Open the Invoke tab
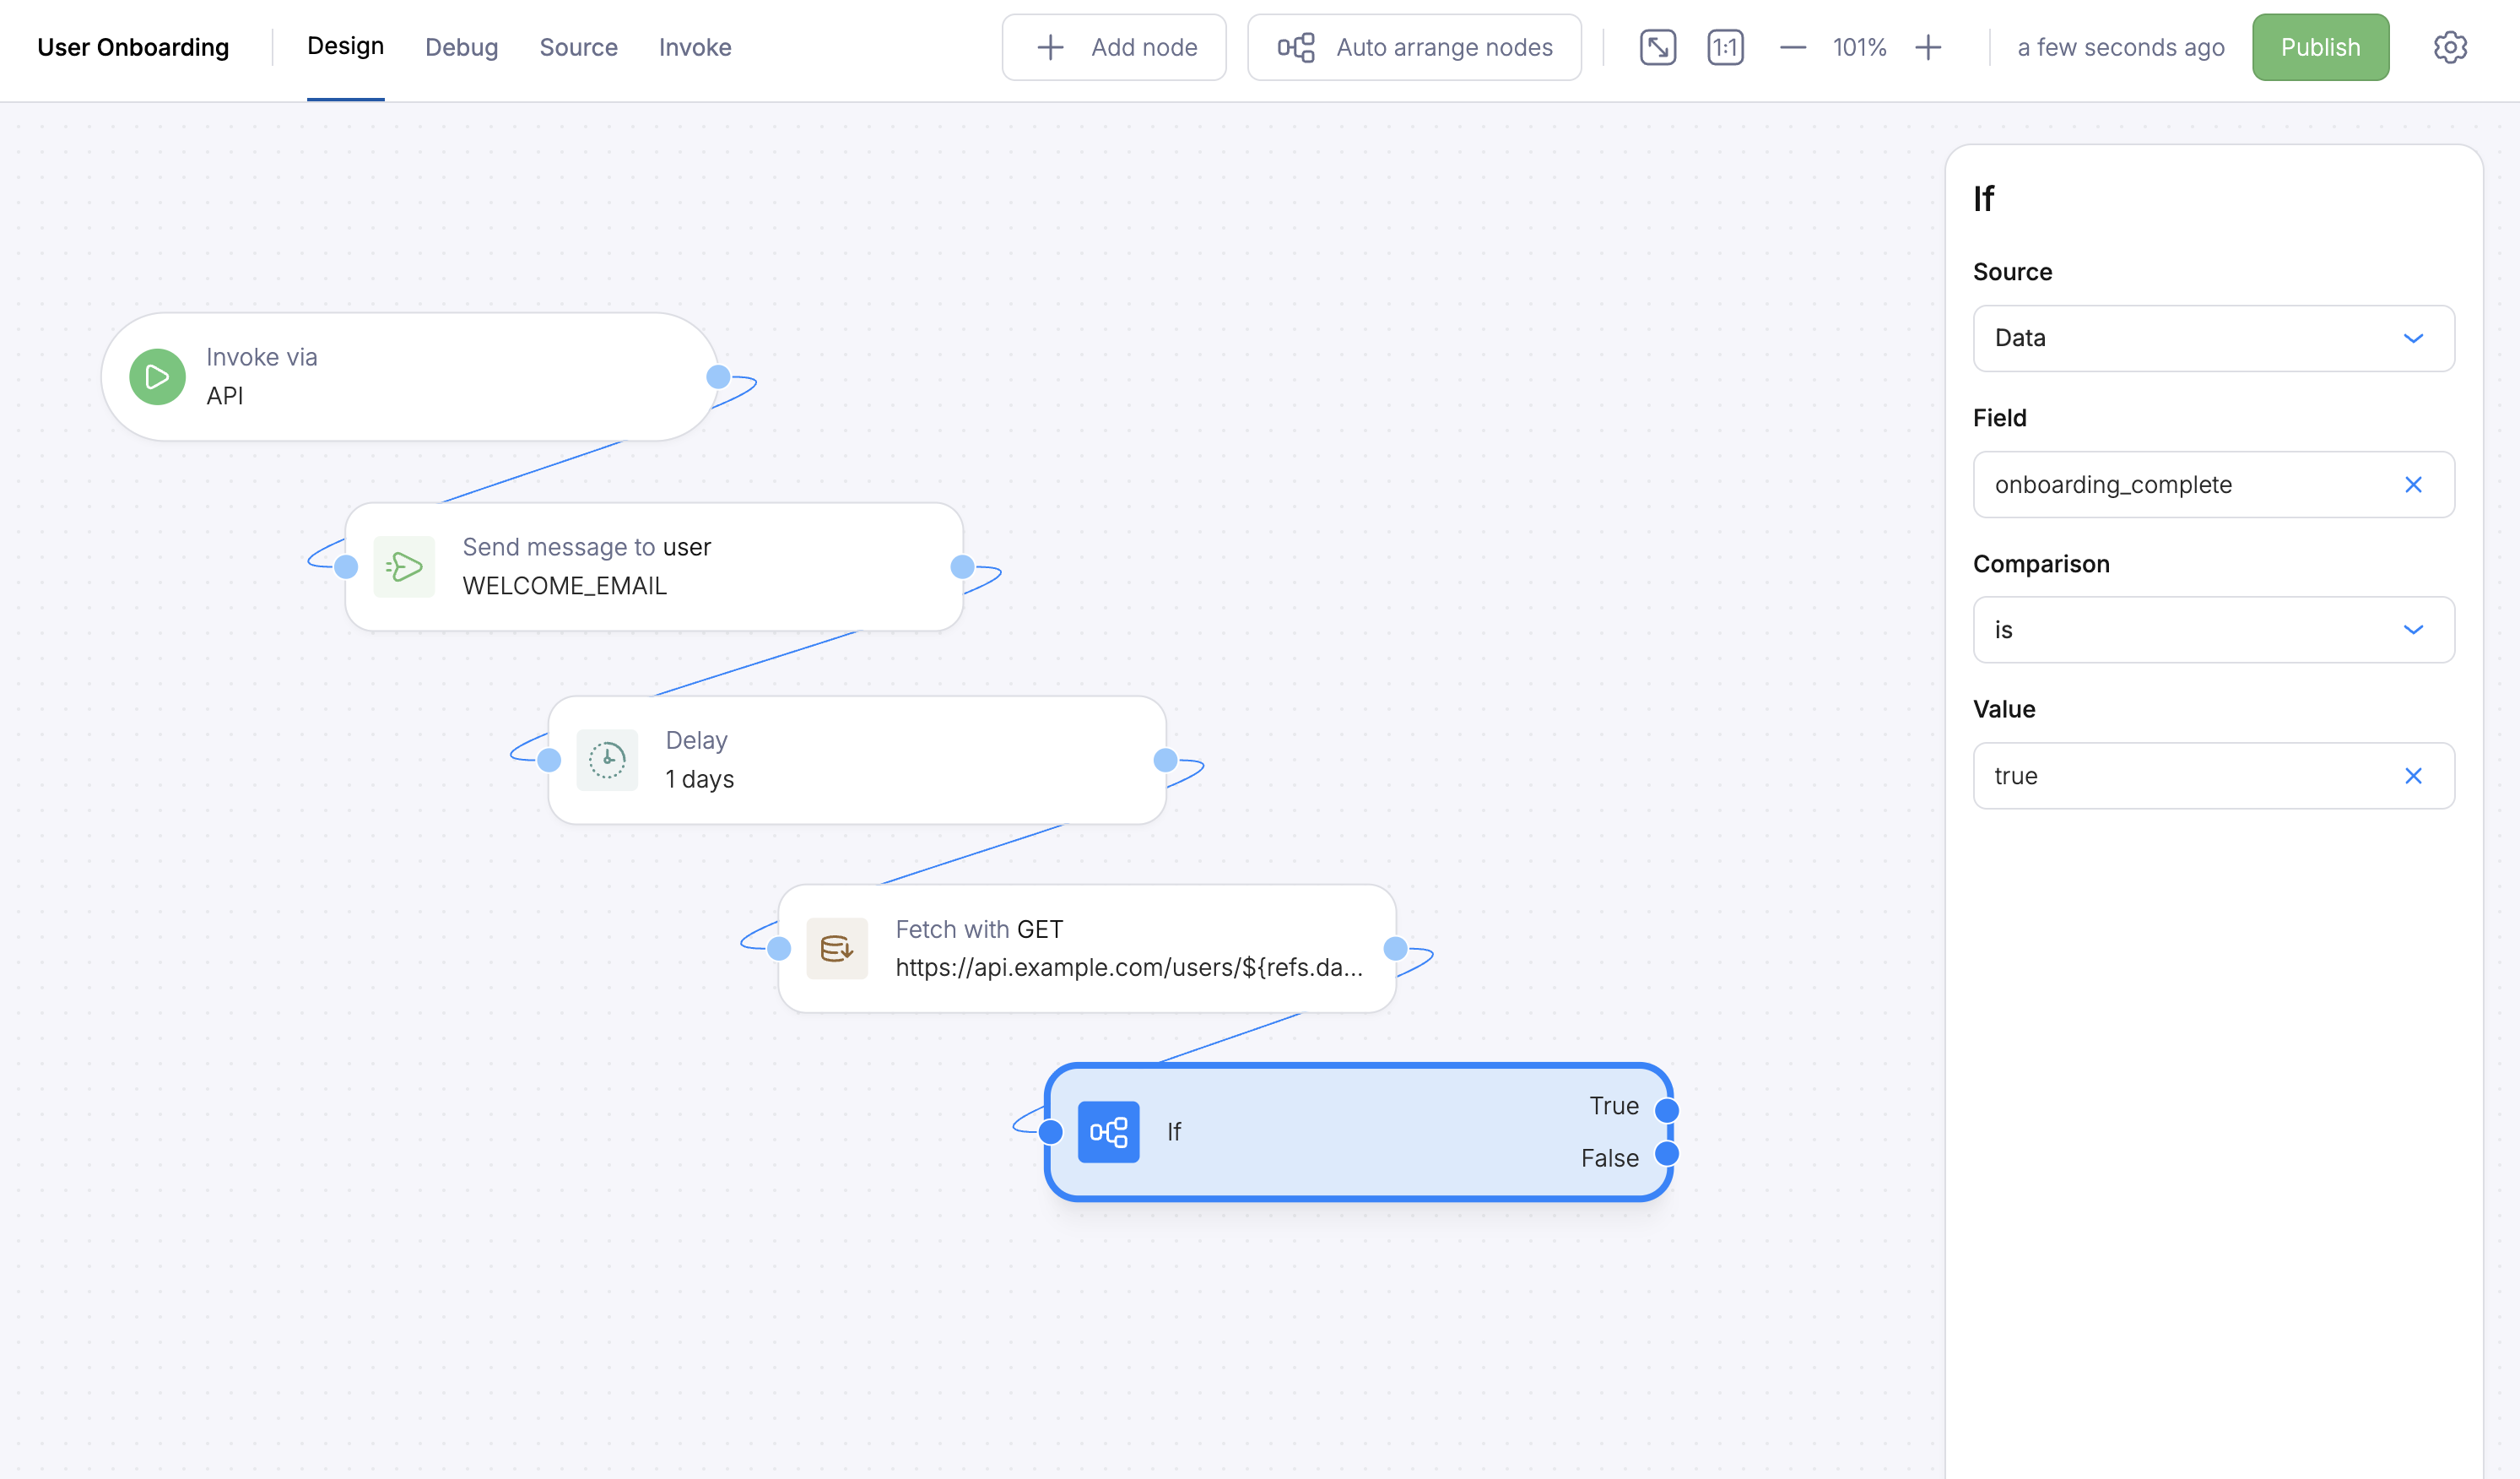This screenshot has width=2520, height=1479. 694,47
